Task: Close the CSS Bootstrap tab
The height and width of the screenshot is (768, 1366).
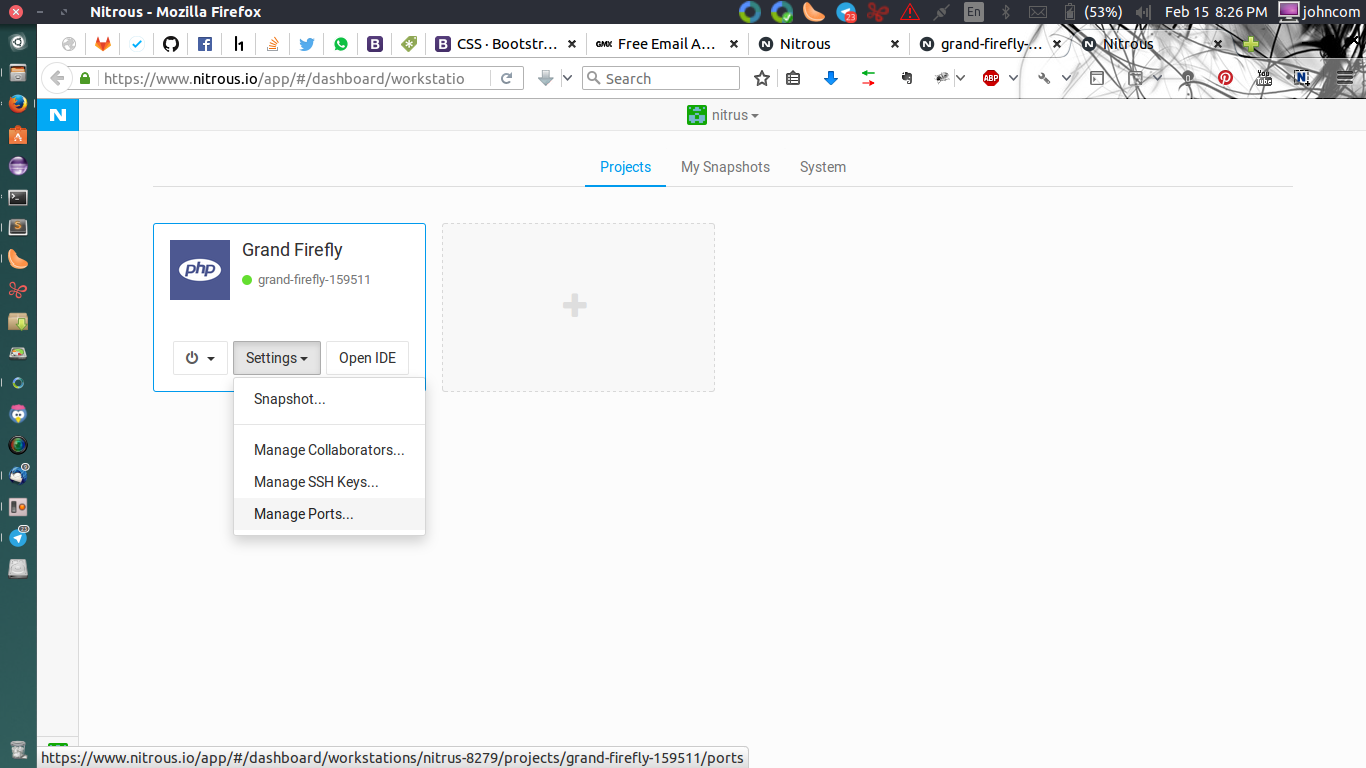Action: 572,44
